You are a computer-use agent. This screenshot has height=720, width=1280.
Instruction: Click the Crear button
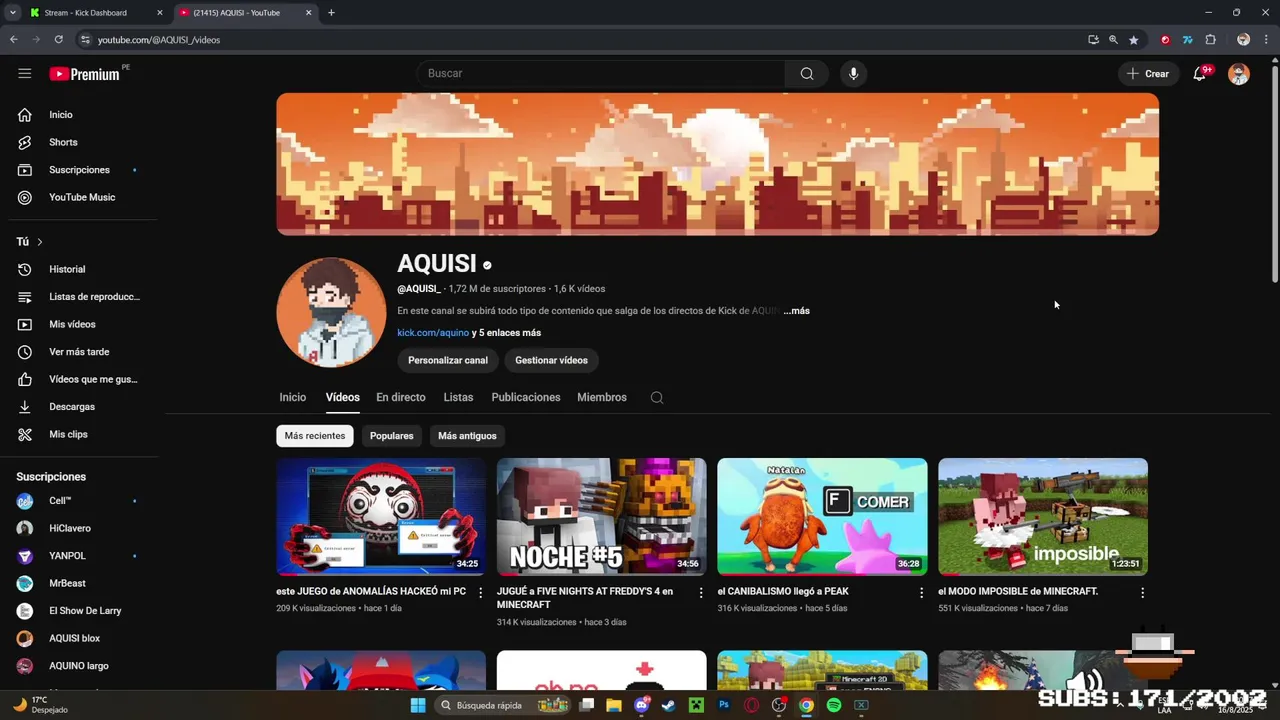pos(1148,73)
